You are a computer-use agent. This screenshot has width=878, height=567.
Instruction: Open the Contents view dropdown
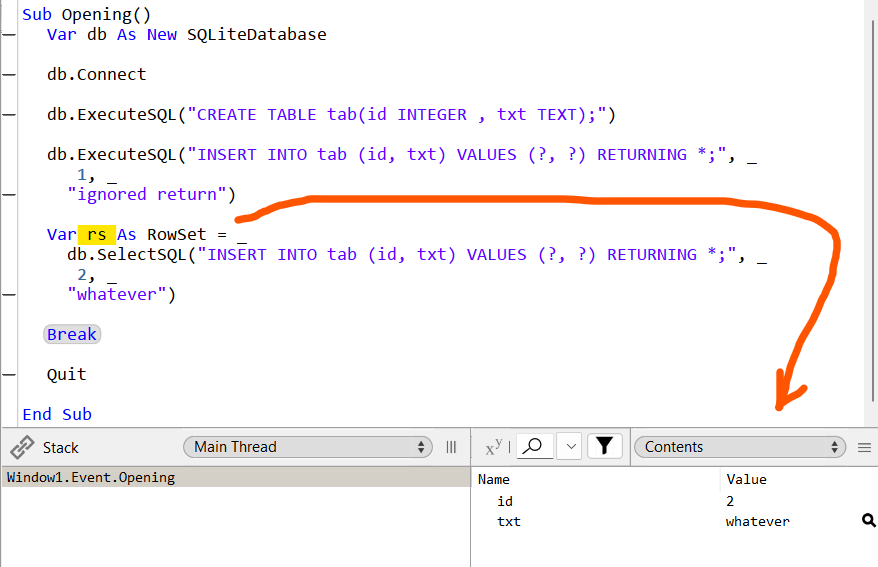tap(741, 447)
